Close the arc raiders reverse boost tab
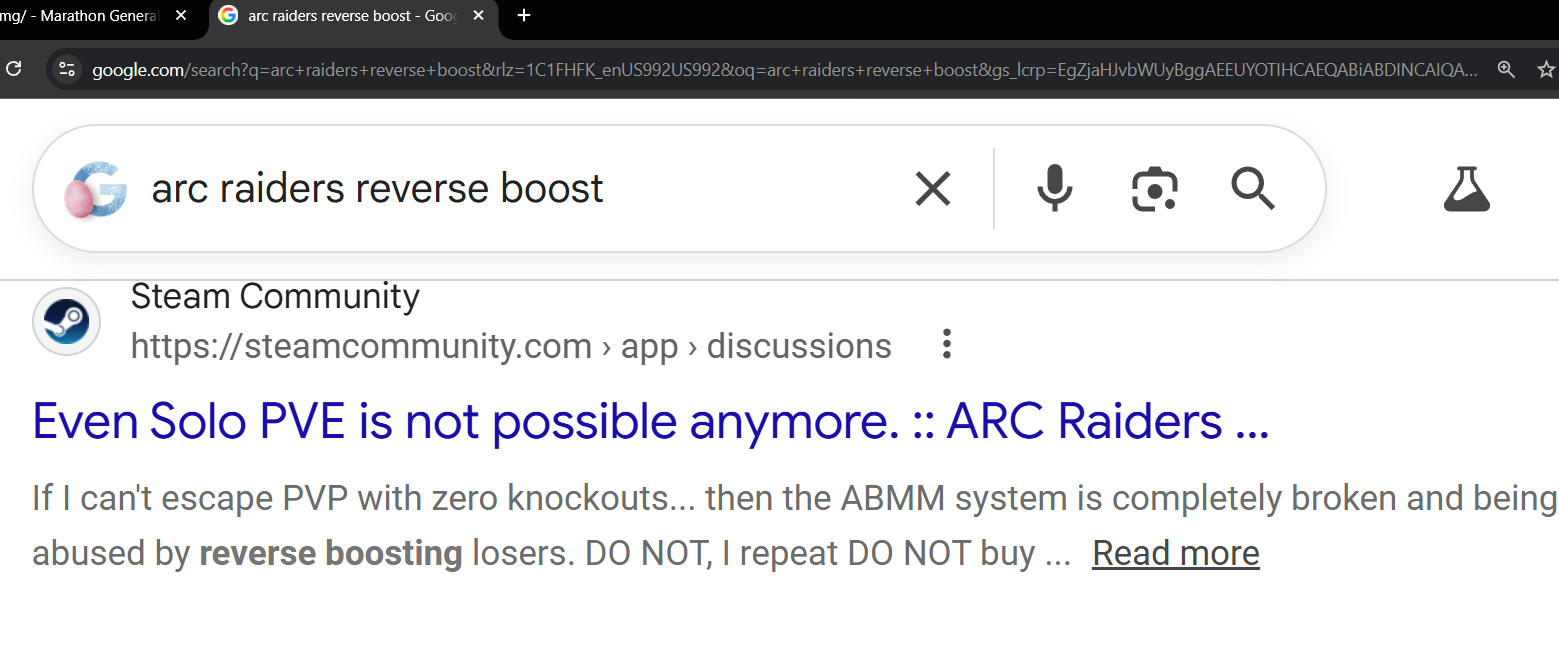 478,16
